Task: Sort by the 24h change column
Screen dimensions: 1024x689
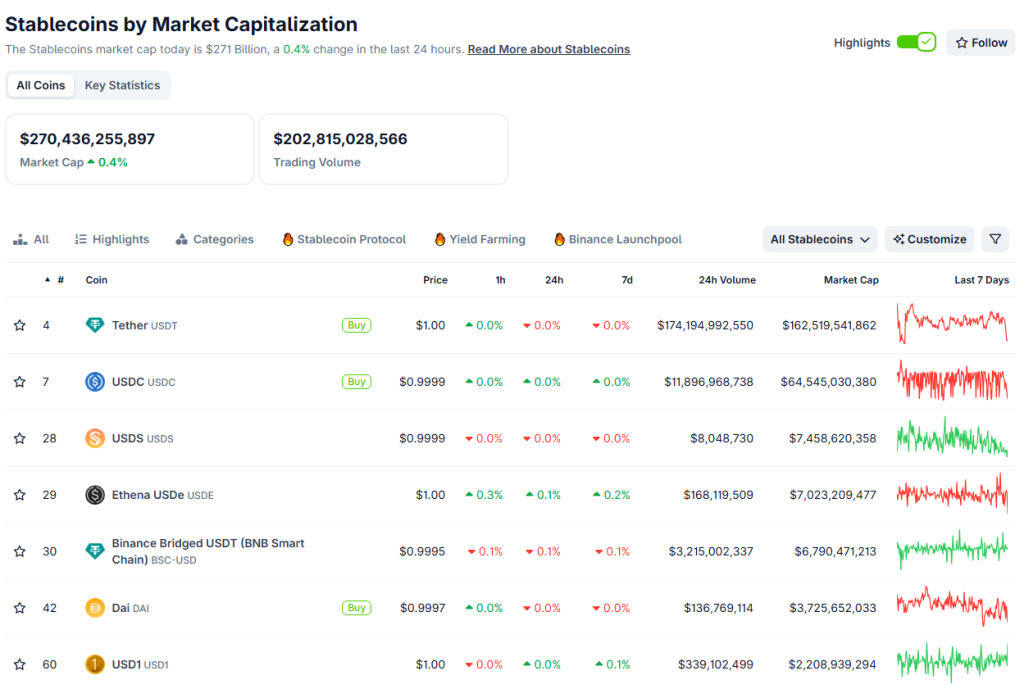Action: pos(554,280)
